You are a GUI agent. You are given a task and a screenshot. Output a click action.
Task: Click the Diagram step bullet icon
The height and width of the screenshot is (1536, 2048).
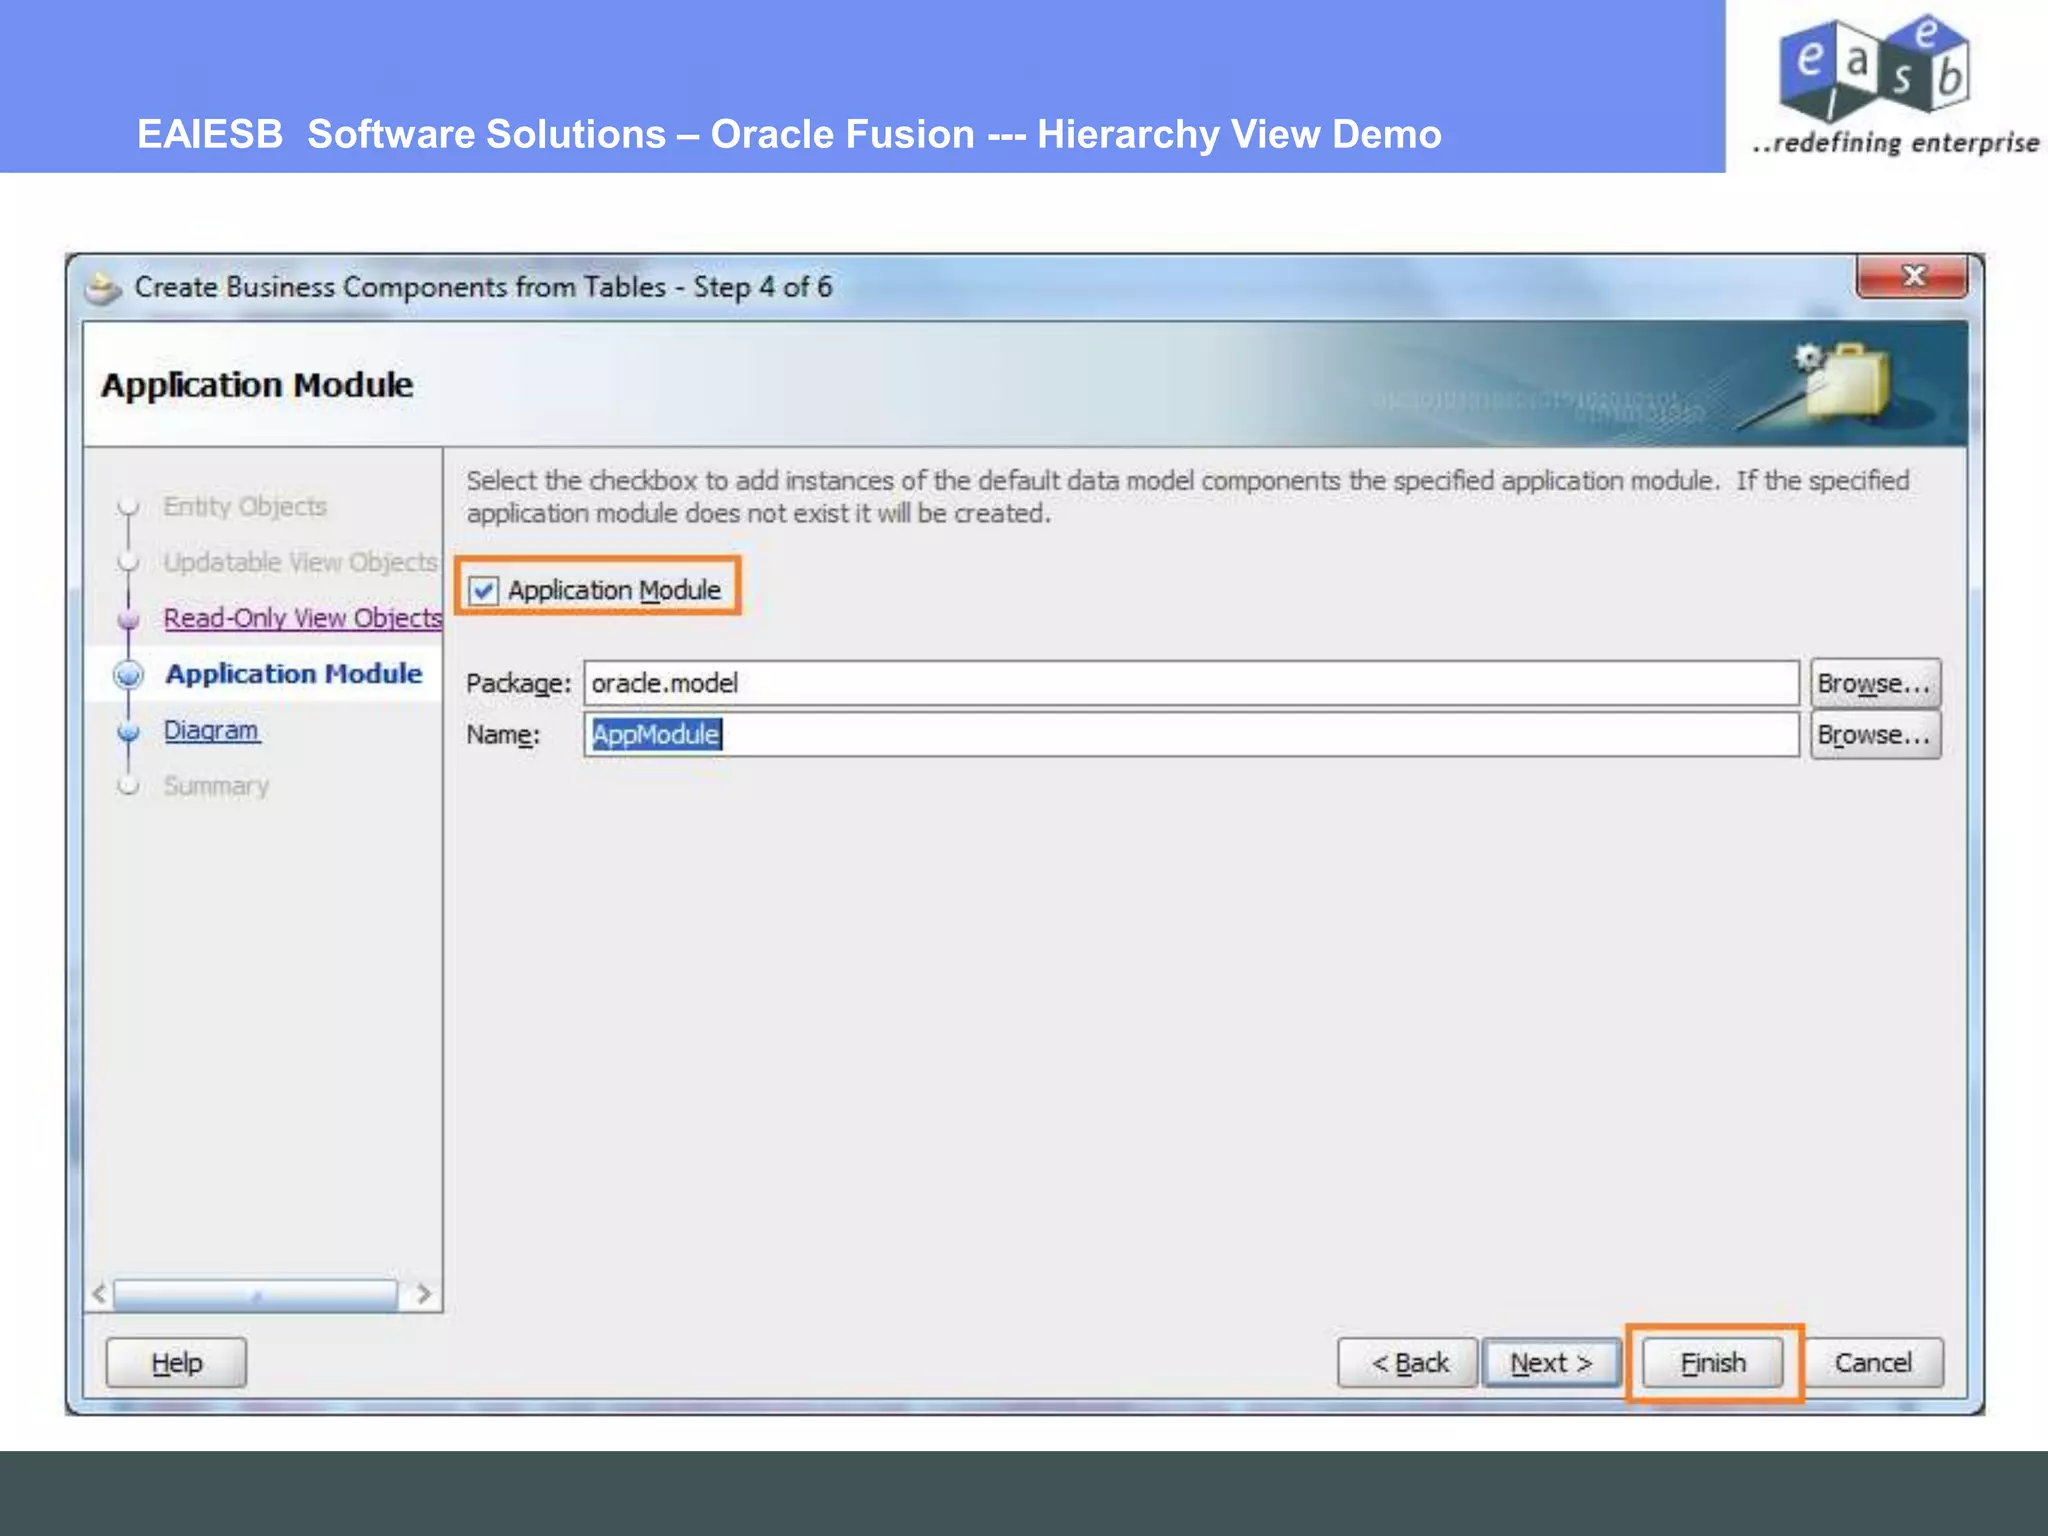(x=128, y=732)
